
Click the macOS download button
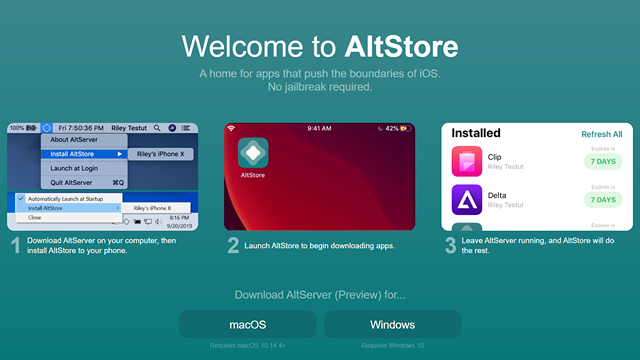tap(247, 324)
